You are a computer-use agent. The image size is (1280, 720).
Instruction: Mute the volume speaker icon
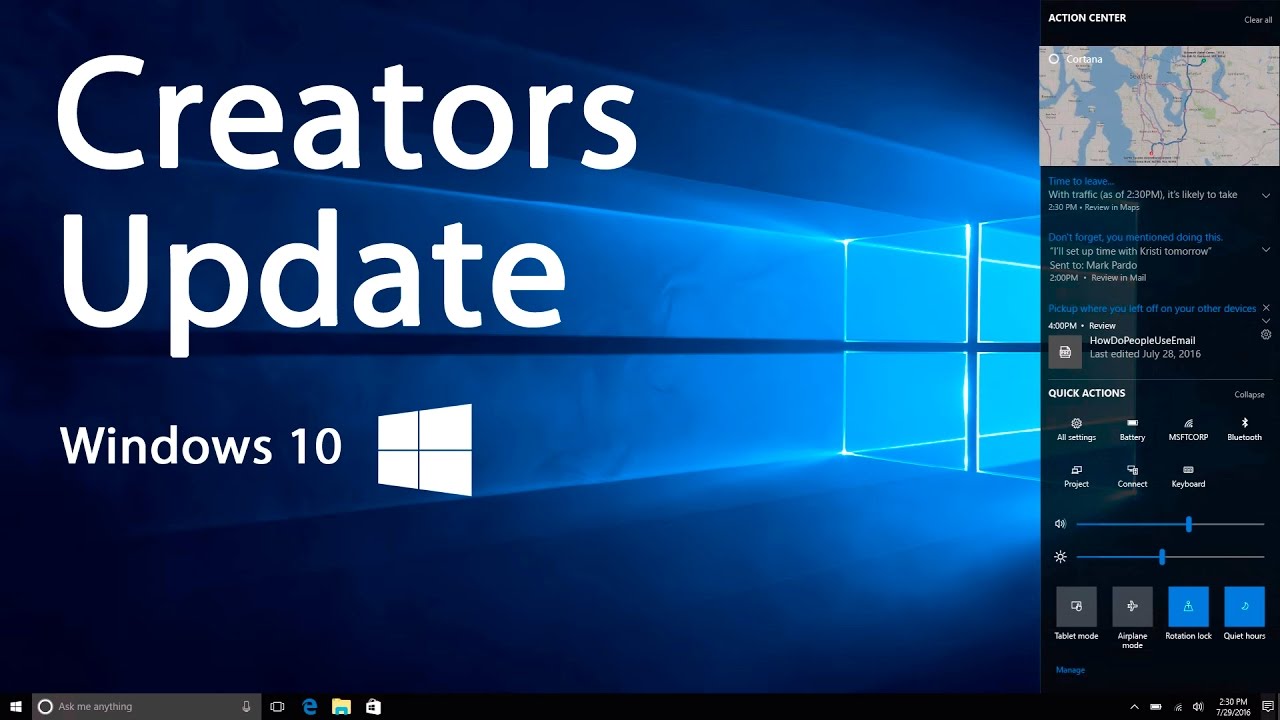point(1060,523)
